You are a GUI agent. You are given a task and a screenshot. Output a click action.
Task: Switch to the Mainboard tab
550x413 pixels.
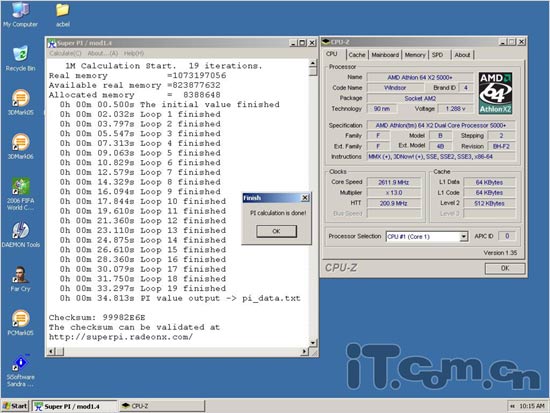pyautogui.click(x=385, y=55)
